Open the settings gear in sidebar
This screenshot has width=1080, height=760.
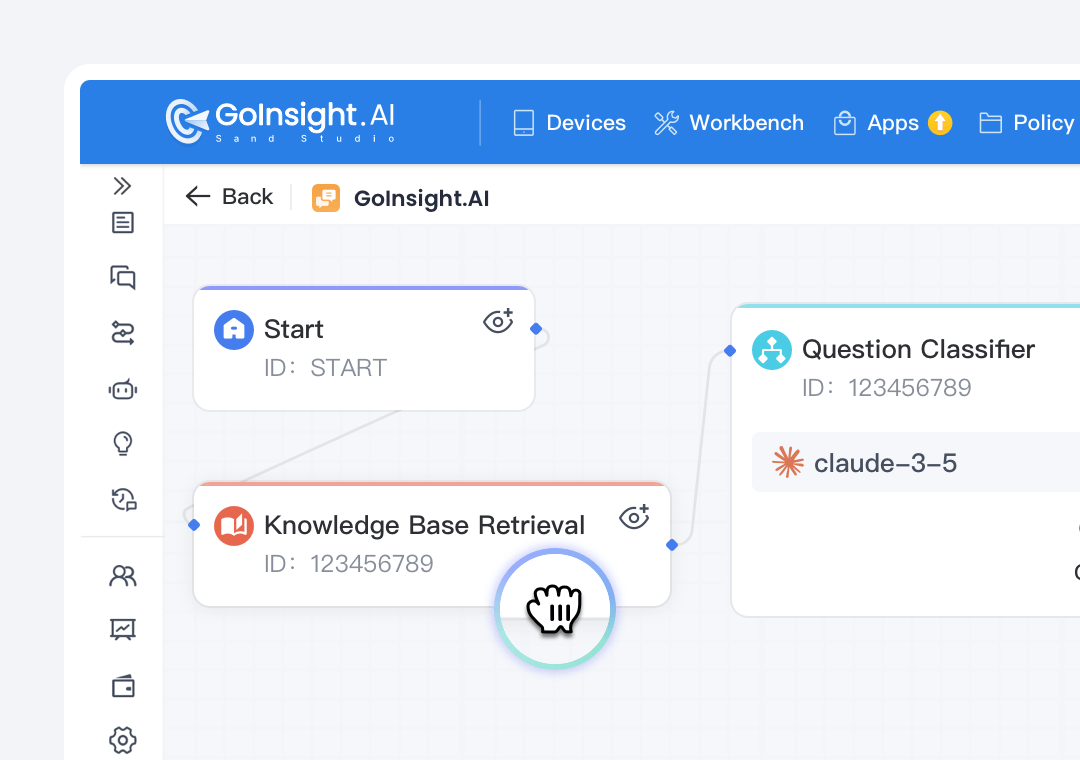tap(123, 740)
